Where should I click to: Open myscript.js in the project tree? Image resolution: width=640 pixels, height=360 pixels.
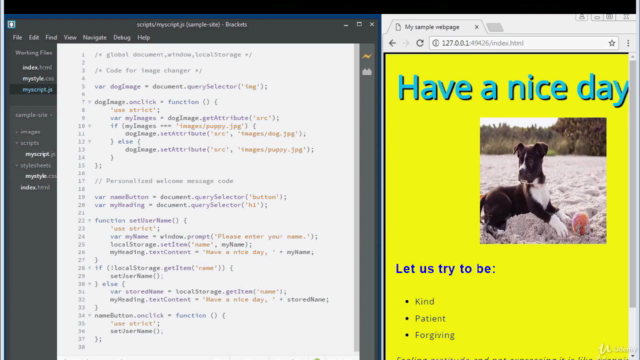coord(40,154)
